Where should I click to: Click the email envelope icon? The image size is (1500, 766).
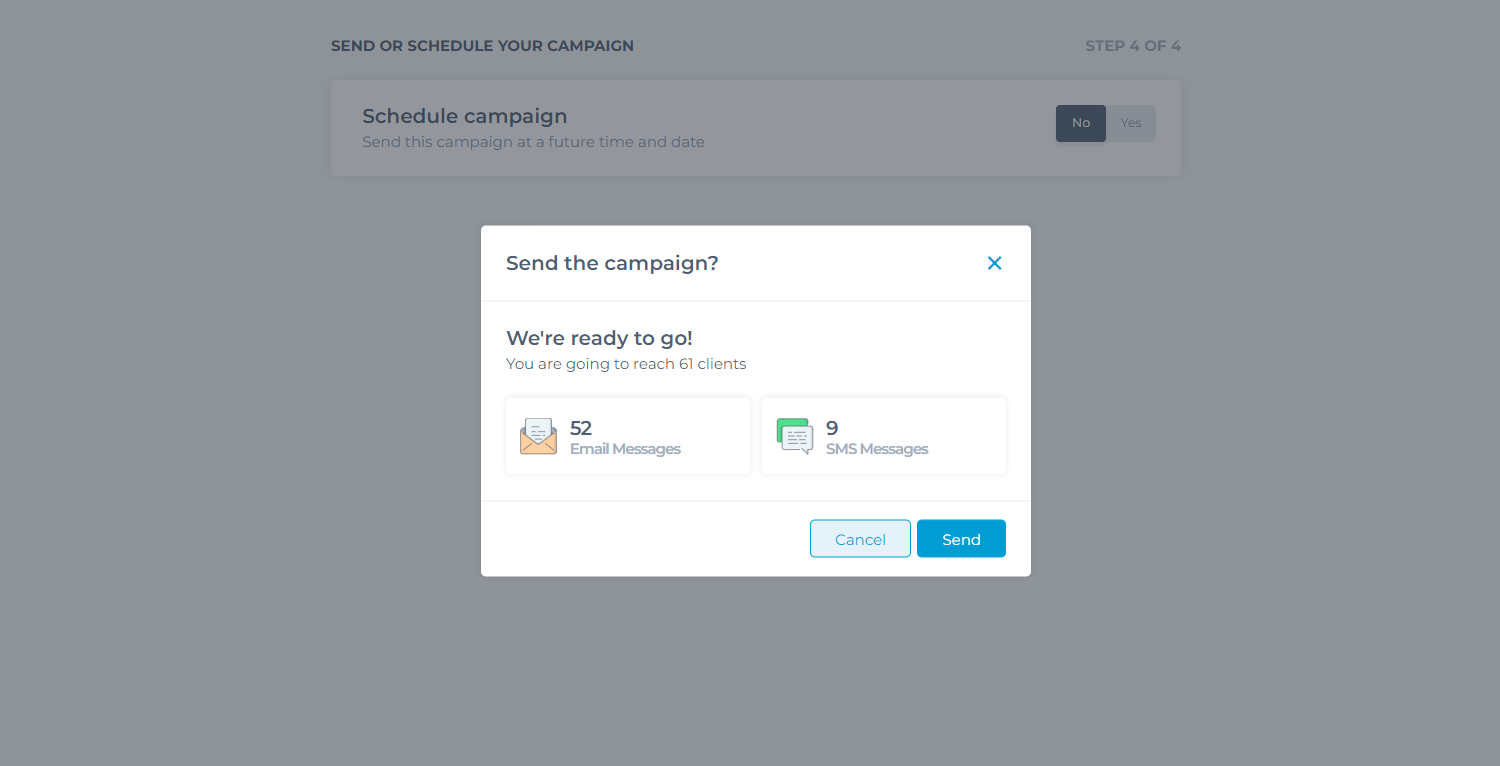click(x=538, y=436)
